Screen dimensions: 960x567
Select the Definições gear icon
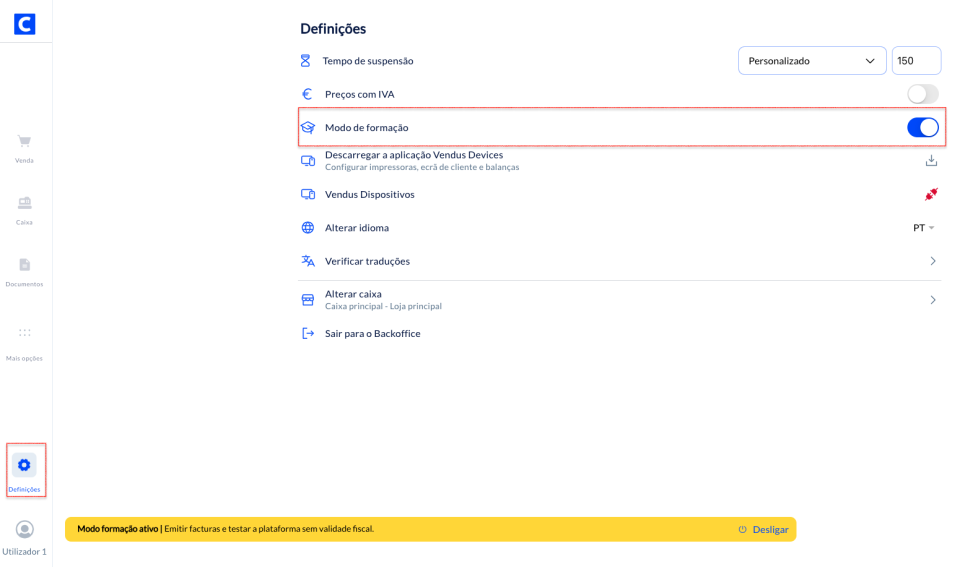pyautogui.click(x=24, y=465)
